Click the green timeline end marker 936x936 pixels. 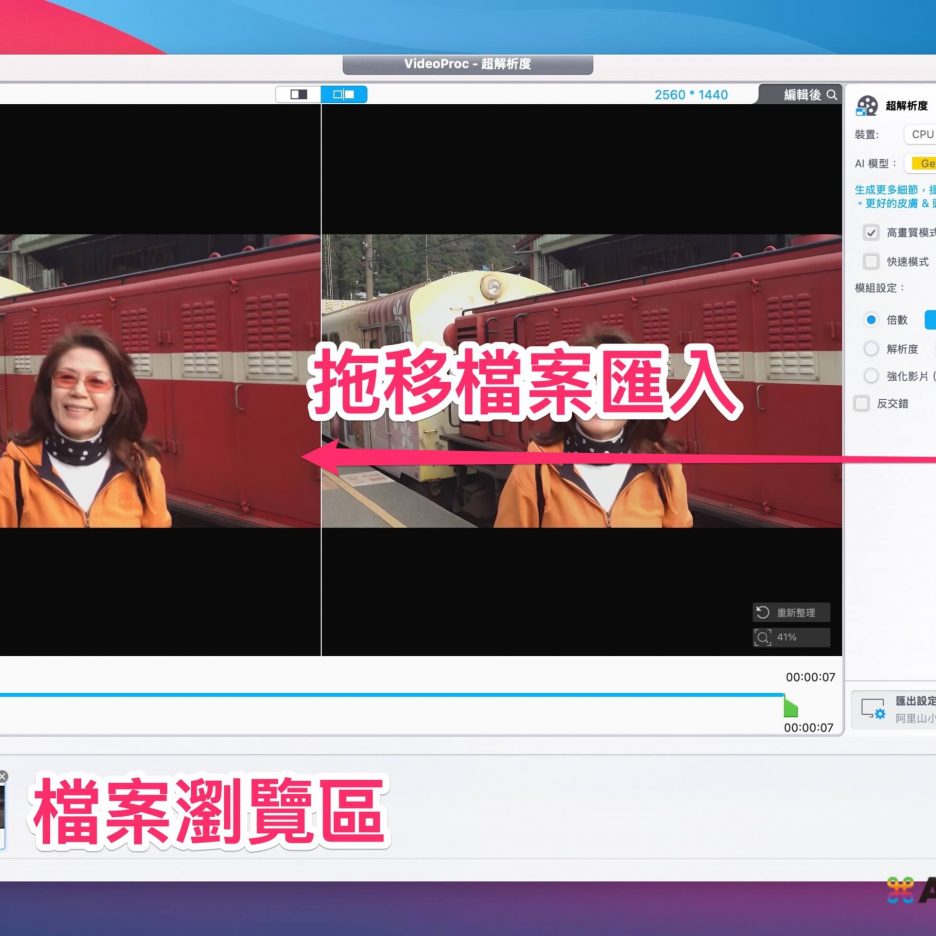(x=790, y=708)
